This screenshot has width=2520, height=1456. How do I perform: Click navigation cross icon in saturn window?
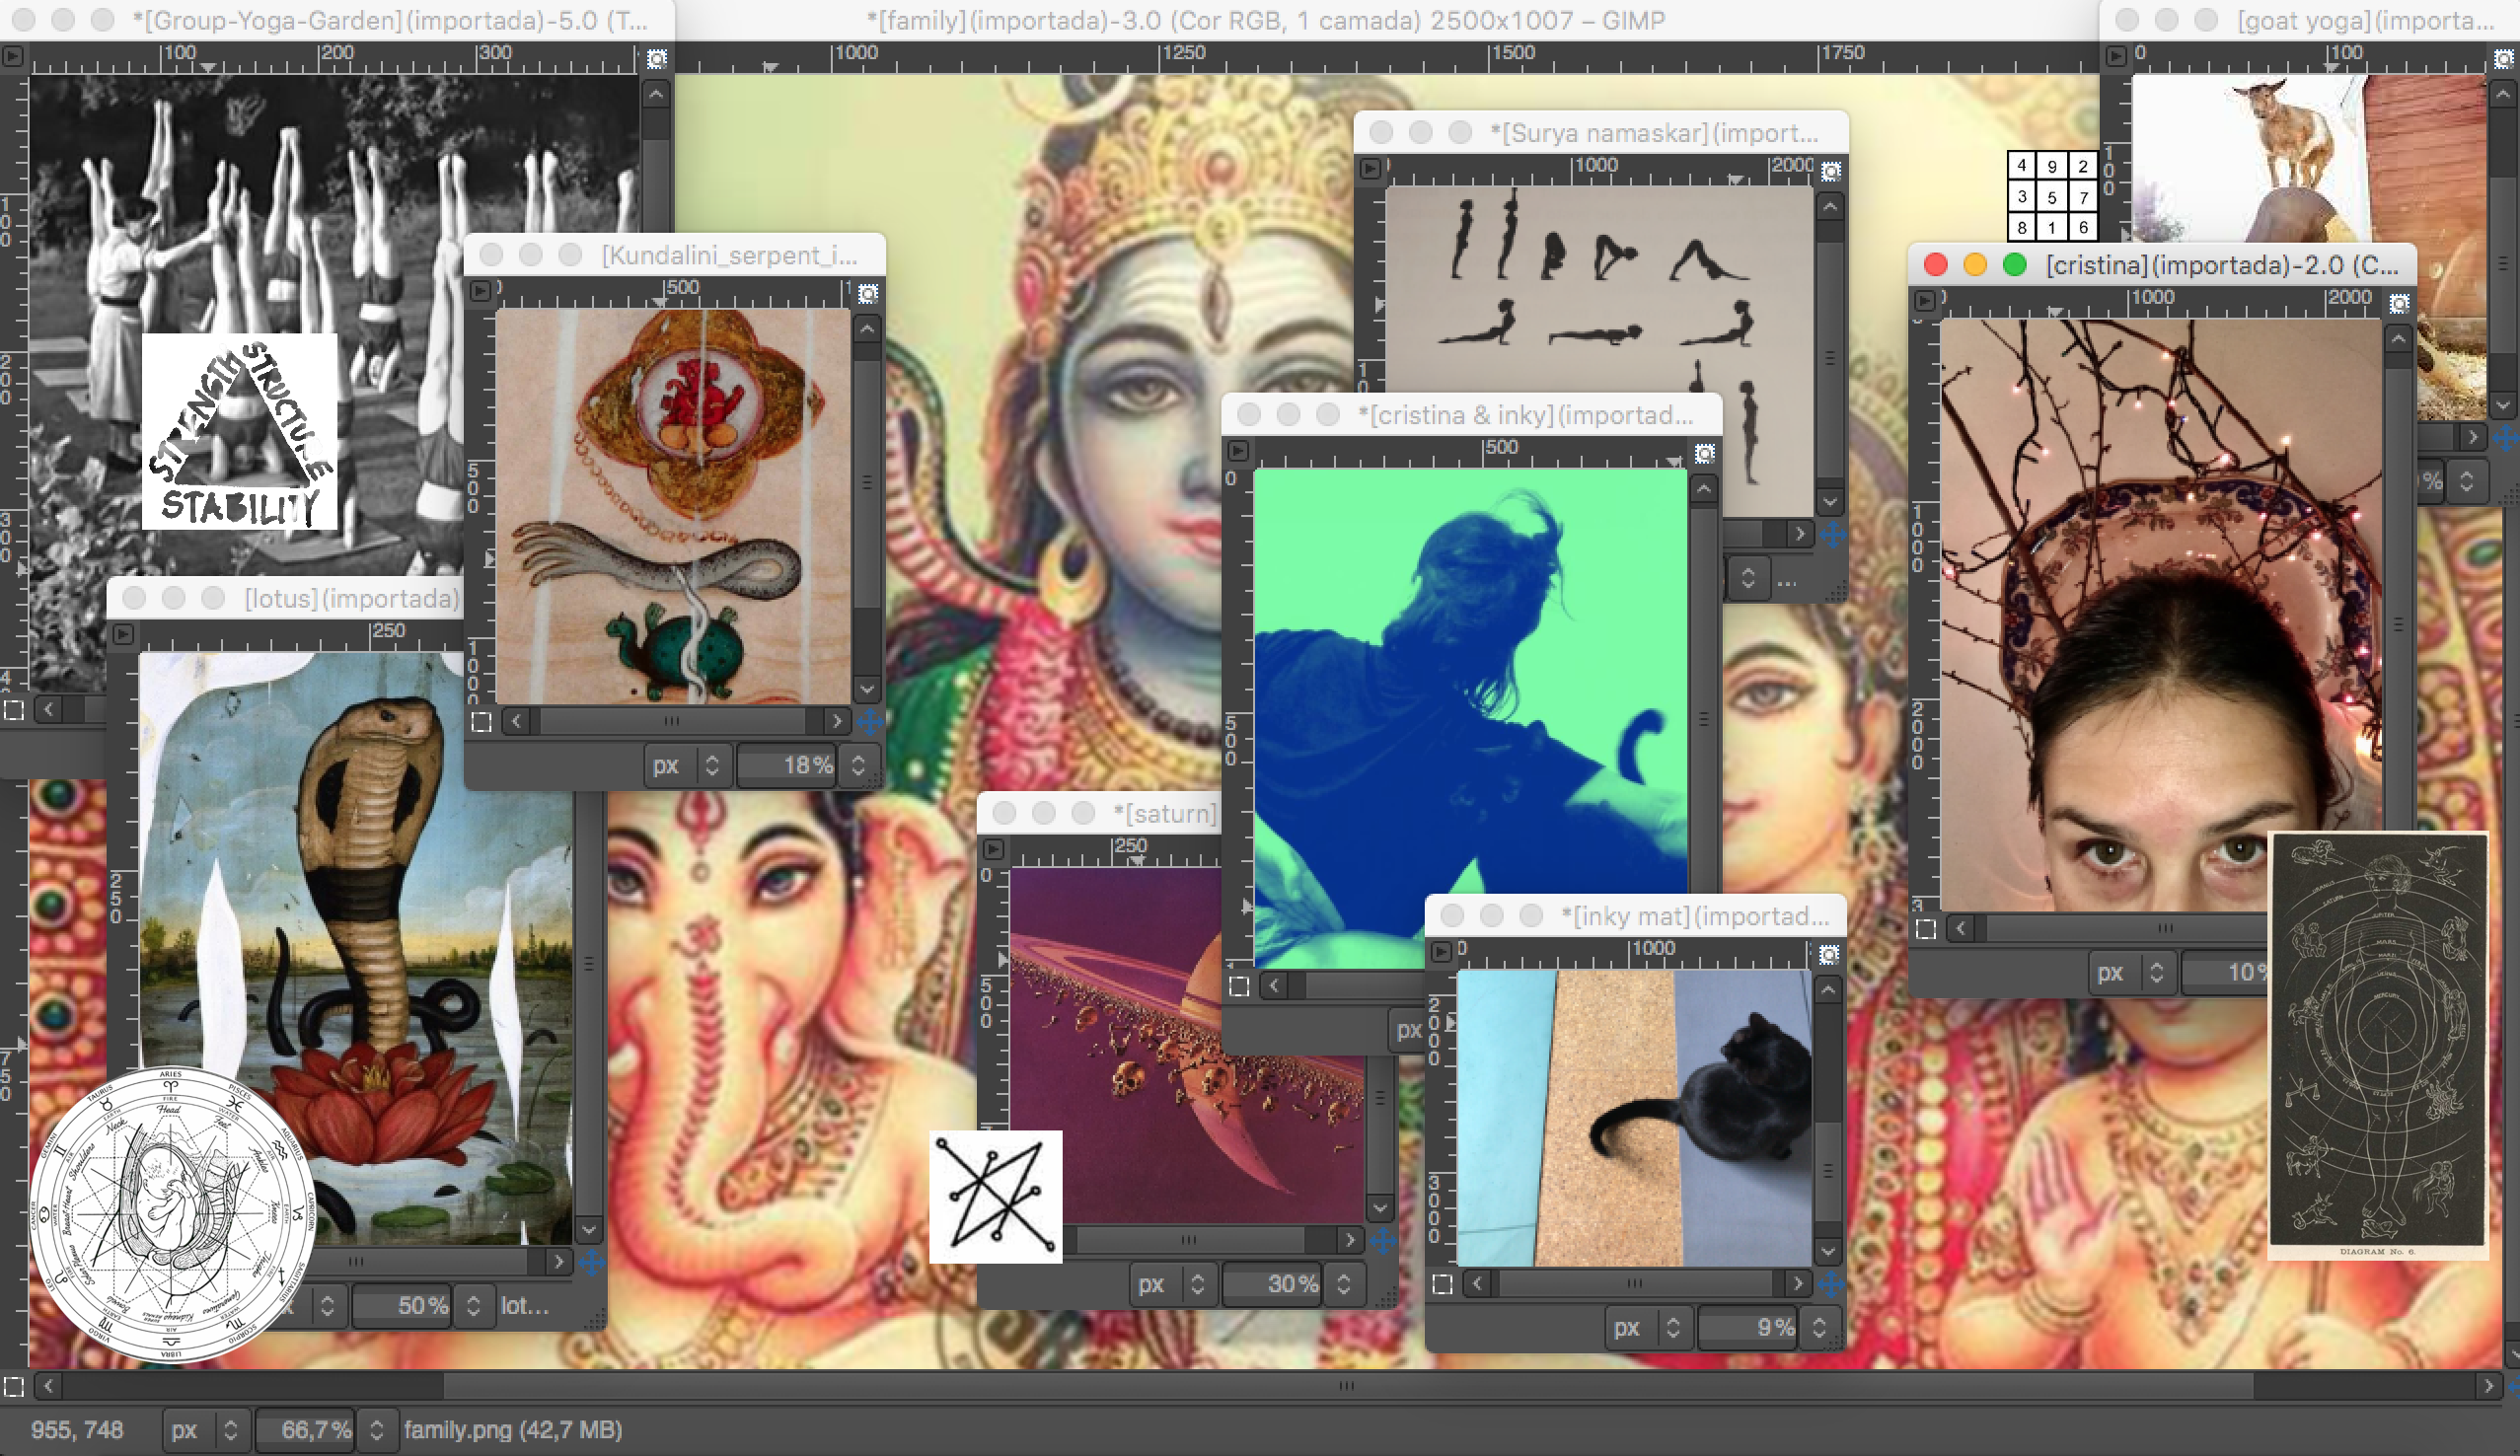(x=1384, y=1241)
